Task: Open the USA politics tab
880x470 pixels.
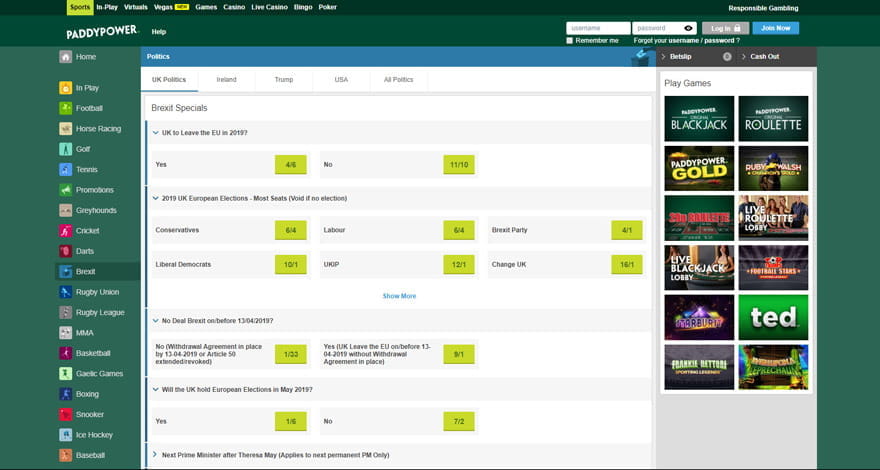Action: tap(341, 80)
